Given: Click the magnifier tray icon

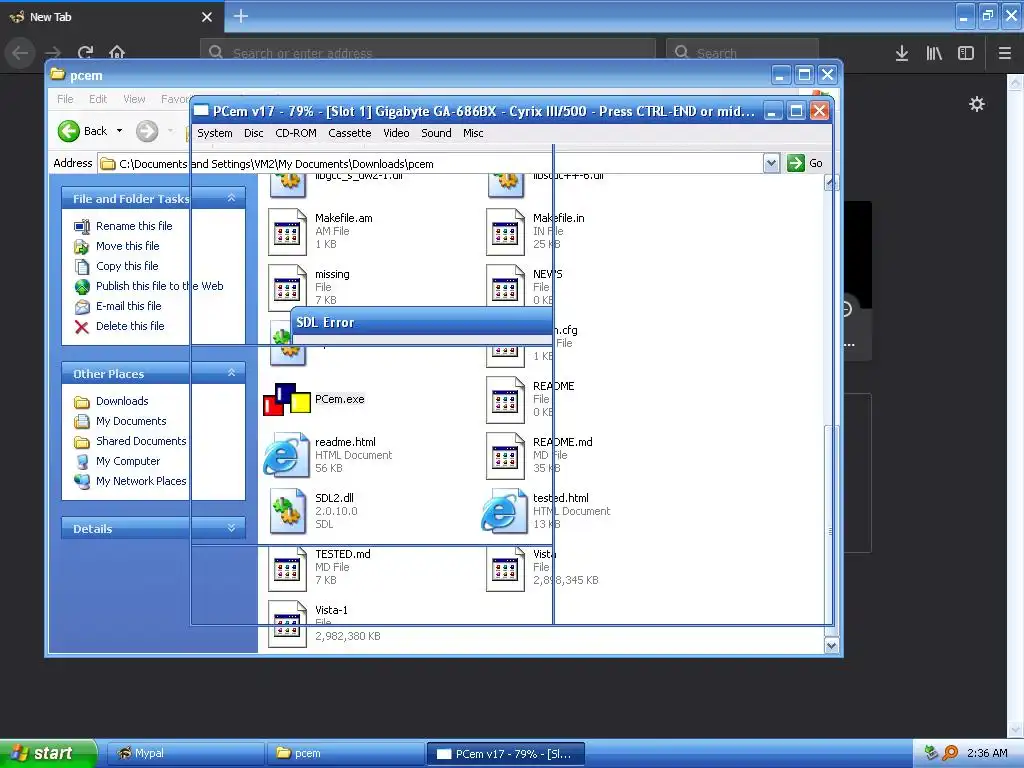Looking at the screenshot, I should (950, 753).
